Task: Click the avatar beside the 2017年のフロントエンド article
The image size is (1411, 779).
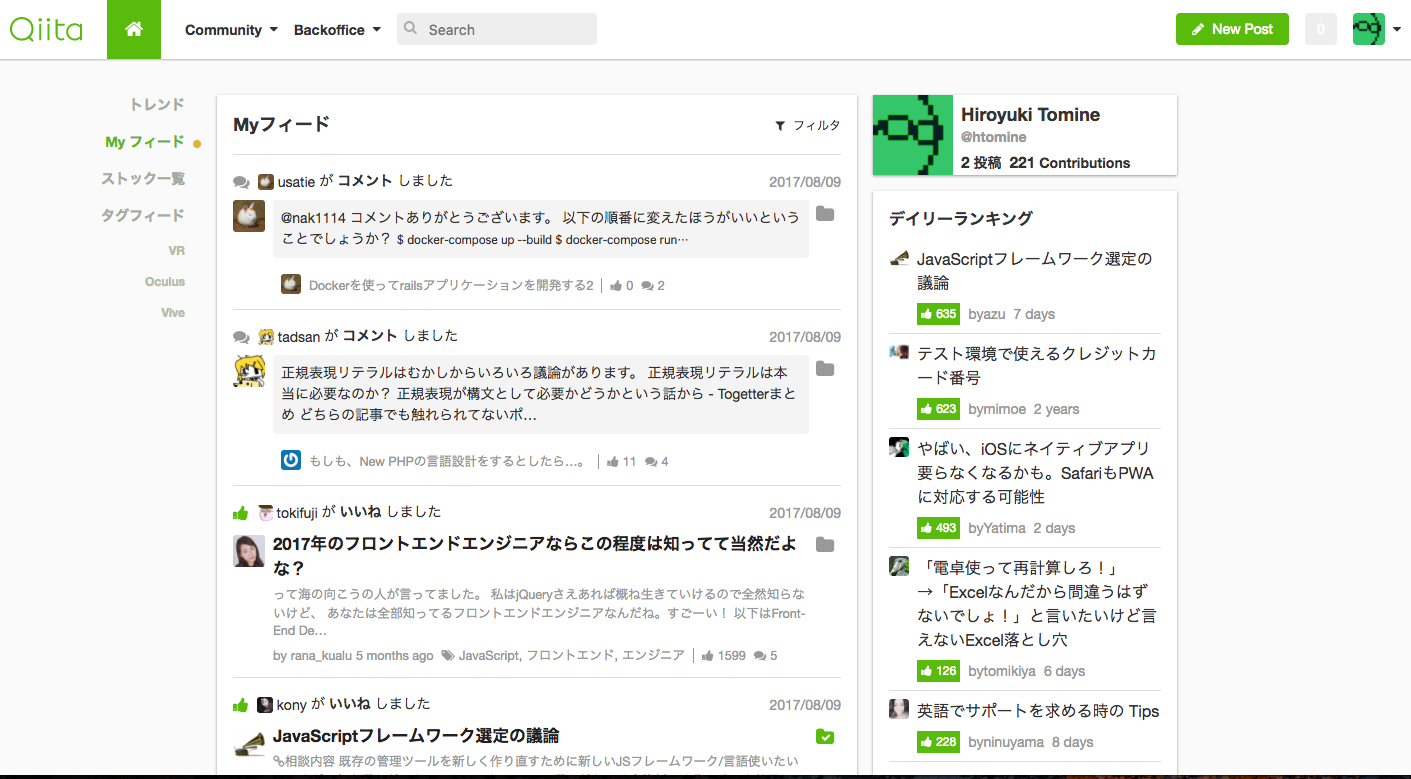Action: pyautogui.click(x=249, y=551)
